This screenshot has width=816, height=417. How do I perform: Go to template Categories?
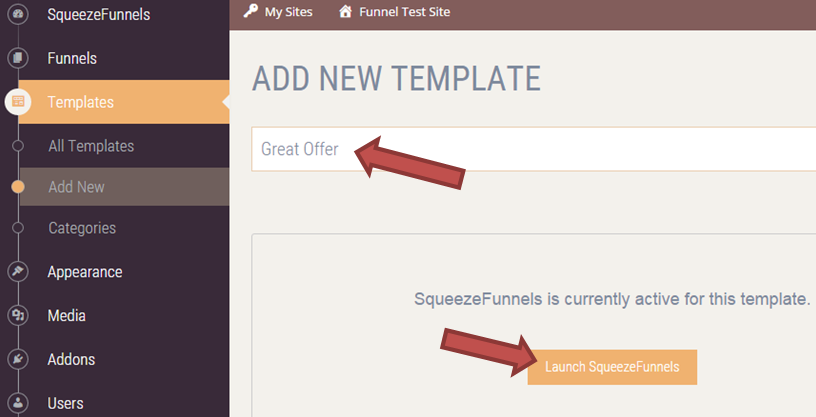click(x=82, y=228)
